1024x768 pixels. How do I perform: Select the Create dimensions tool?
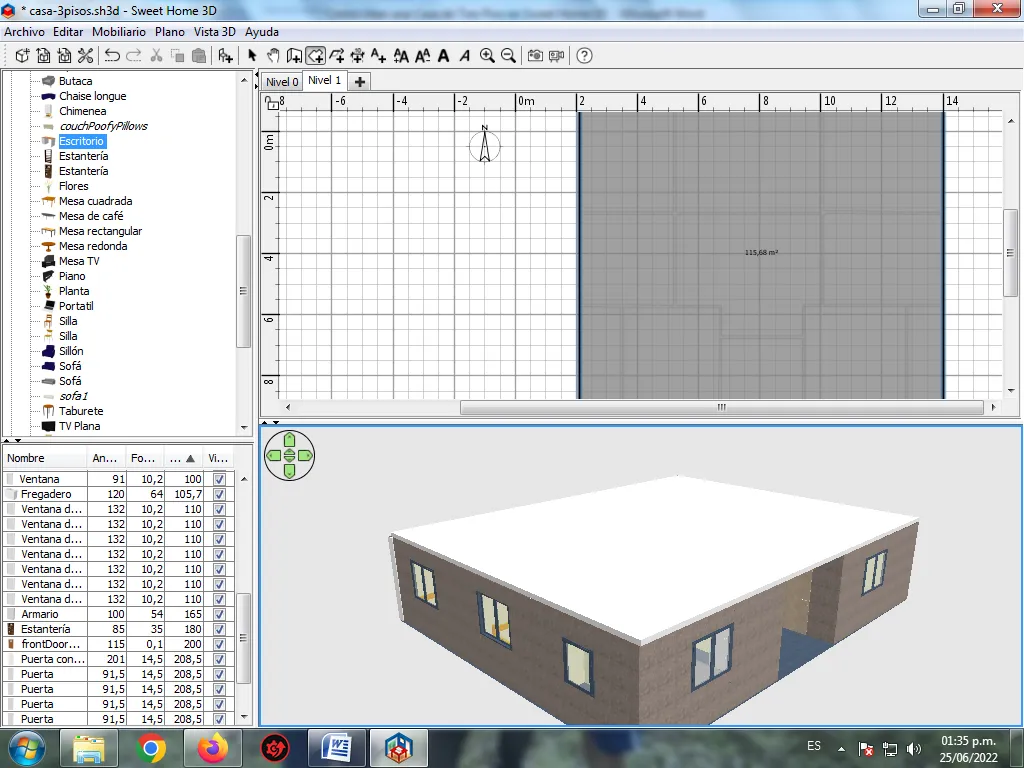(357, 56)
